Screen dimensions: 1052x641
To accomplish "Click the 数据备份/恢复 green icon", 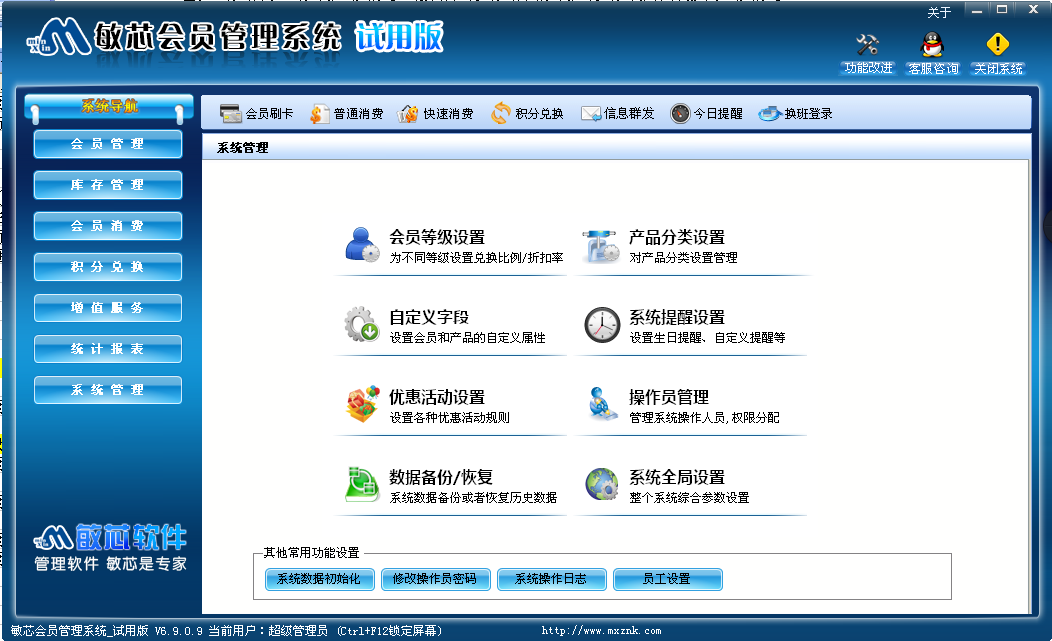I will [362, 484].
